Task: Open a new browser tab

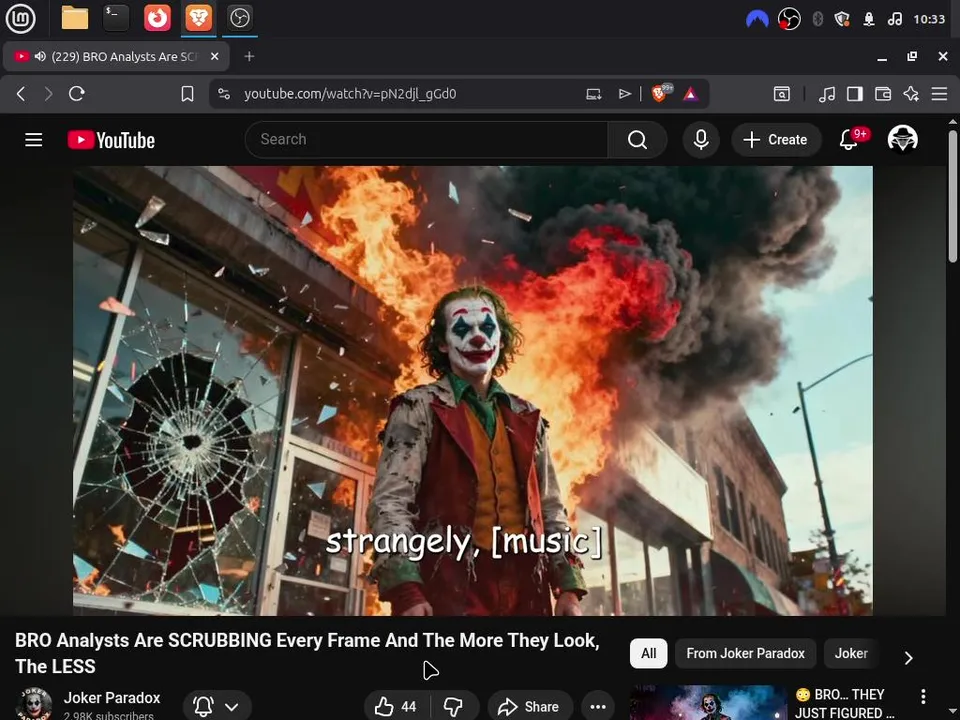Action: point(249,56)
